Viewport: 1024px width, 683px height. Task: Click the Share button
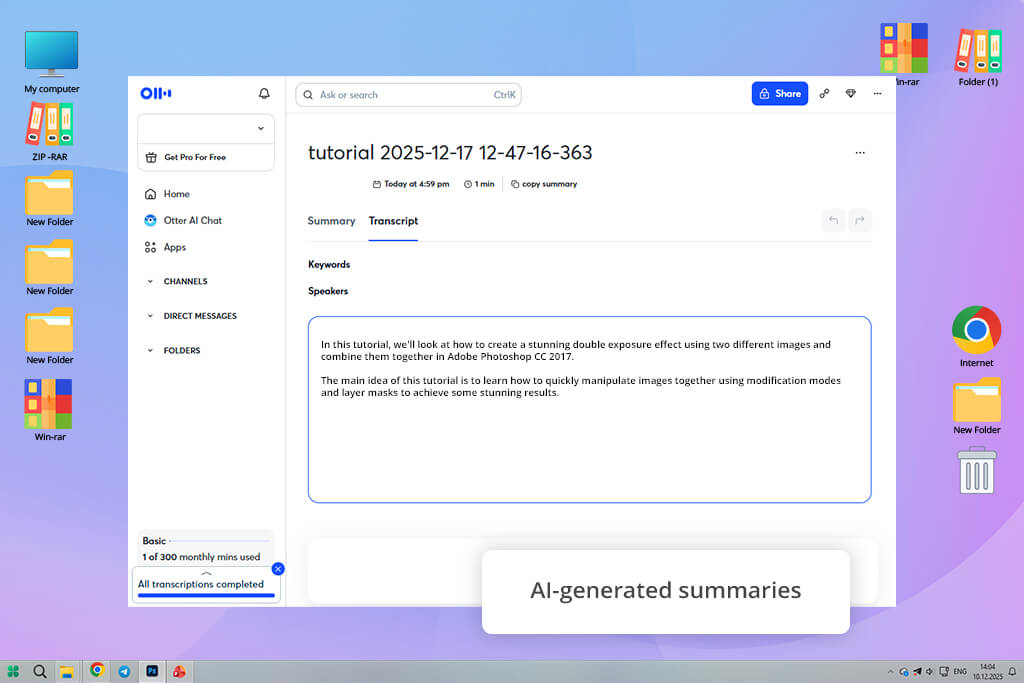[x=780, y=93]
